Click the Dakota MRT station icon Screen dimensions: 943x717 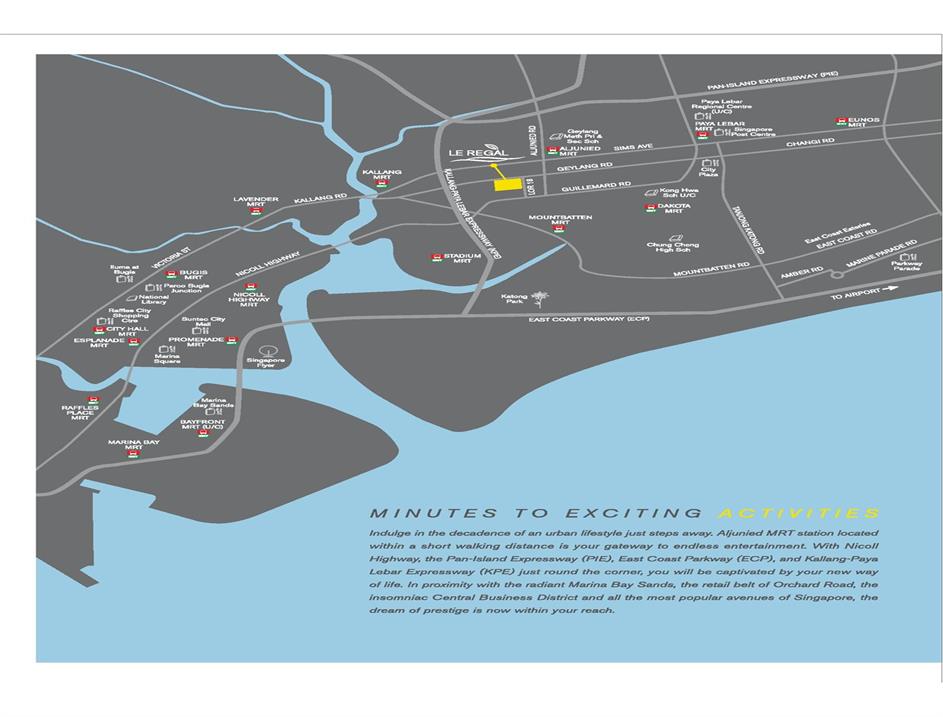click(651, 208)
